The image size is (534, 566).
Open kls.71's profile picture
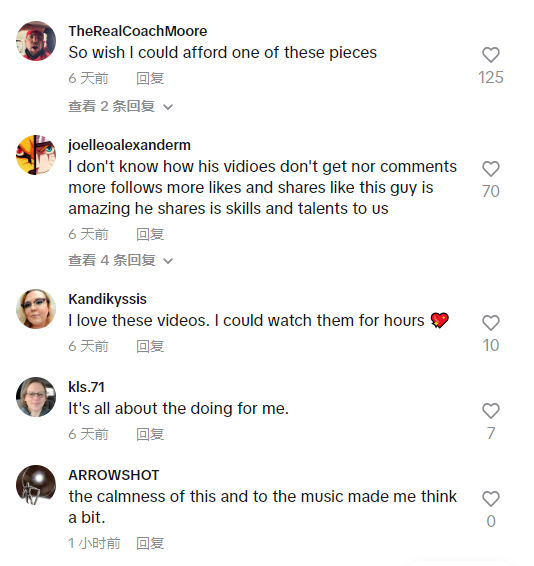36,397
